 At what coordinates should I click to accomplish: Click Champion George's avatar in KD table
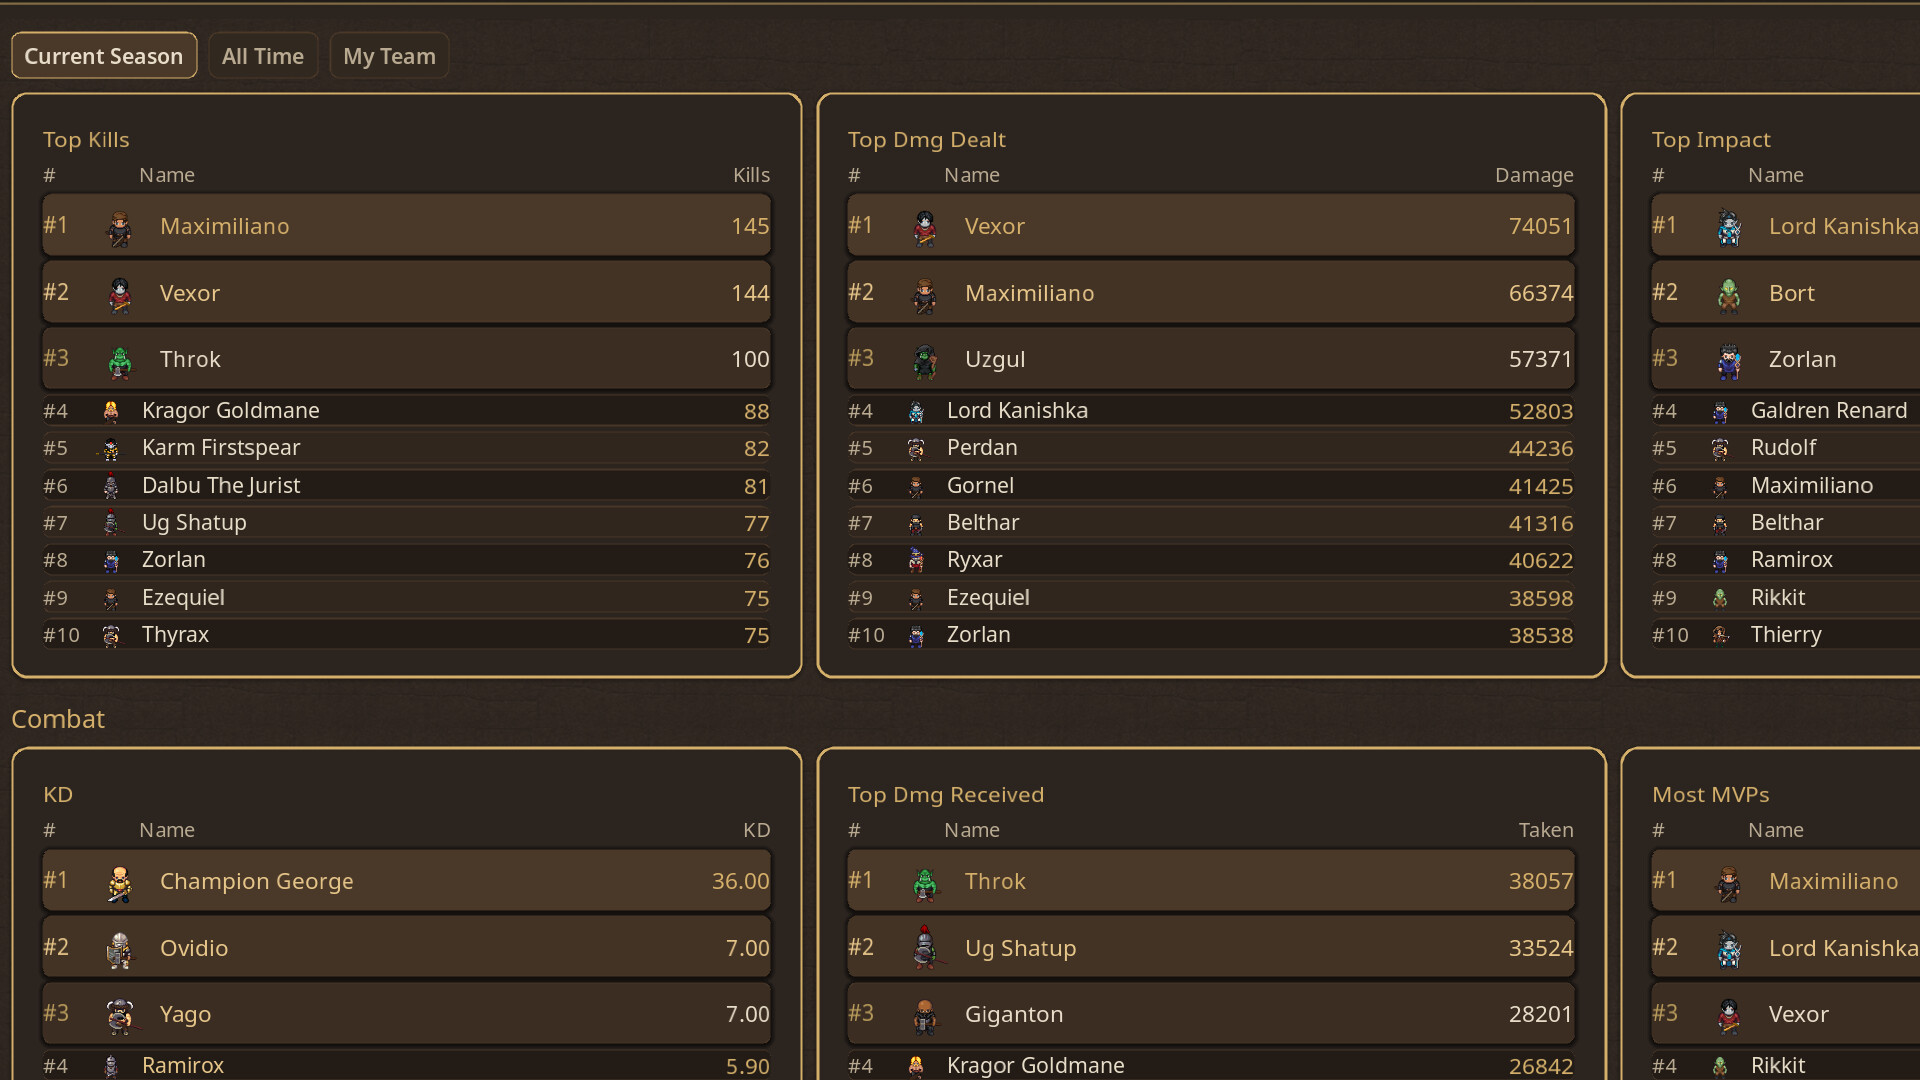(x=120, y=883)
